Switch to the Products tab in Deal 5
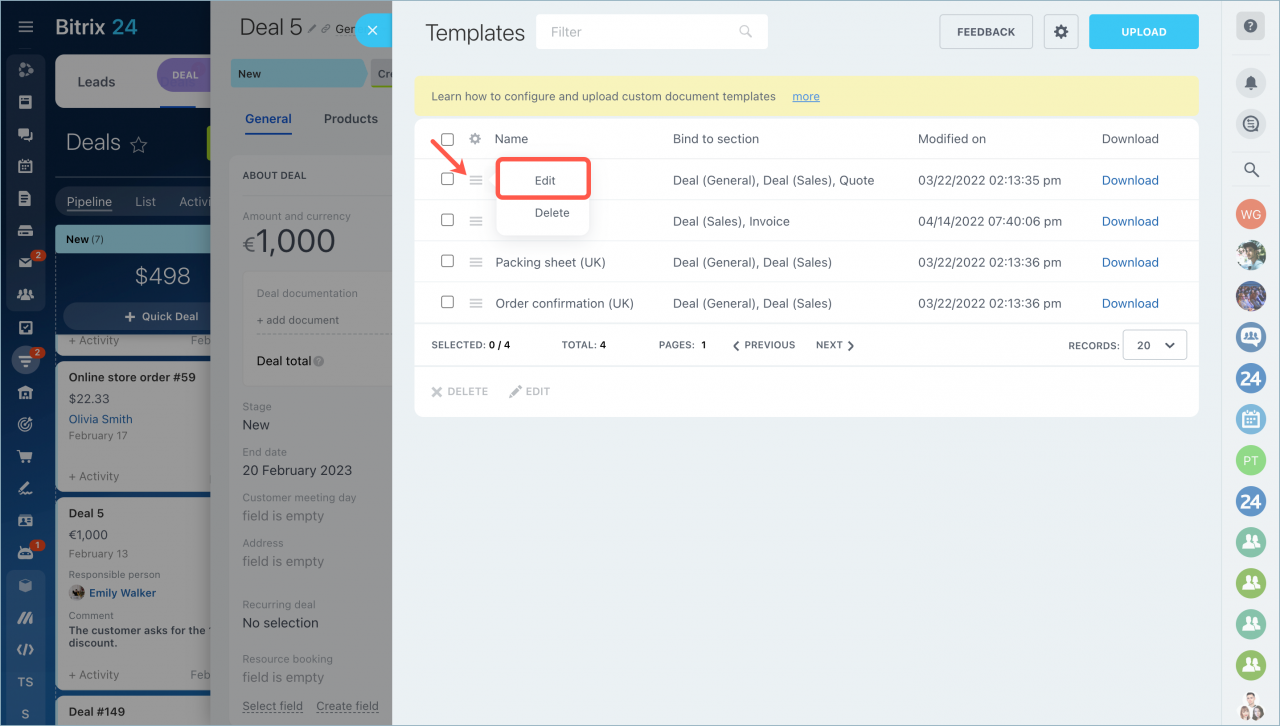The image size is (1280, 726). [351, 119]
